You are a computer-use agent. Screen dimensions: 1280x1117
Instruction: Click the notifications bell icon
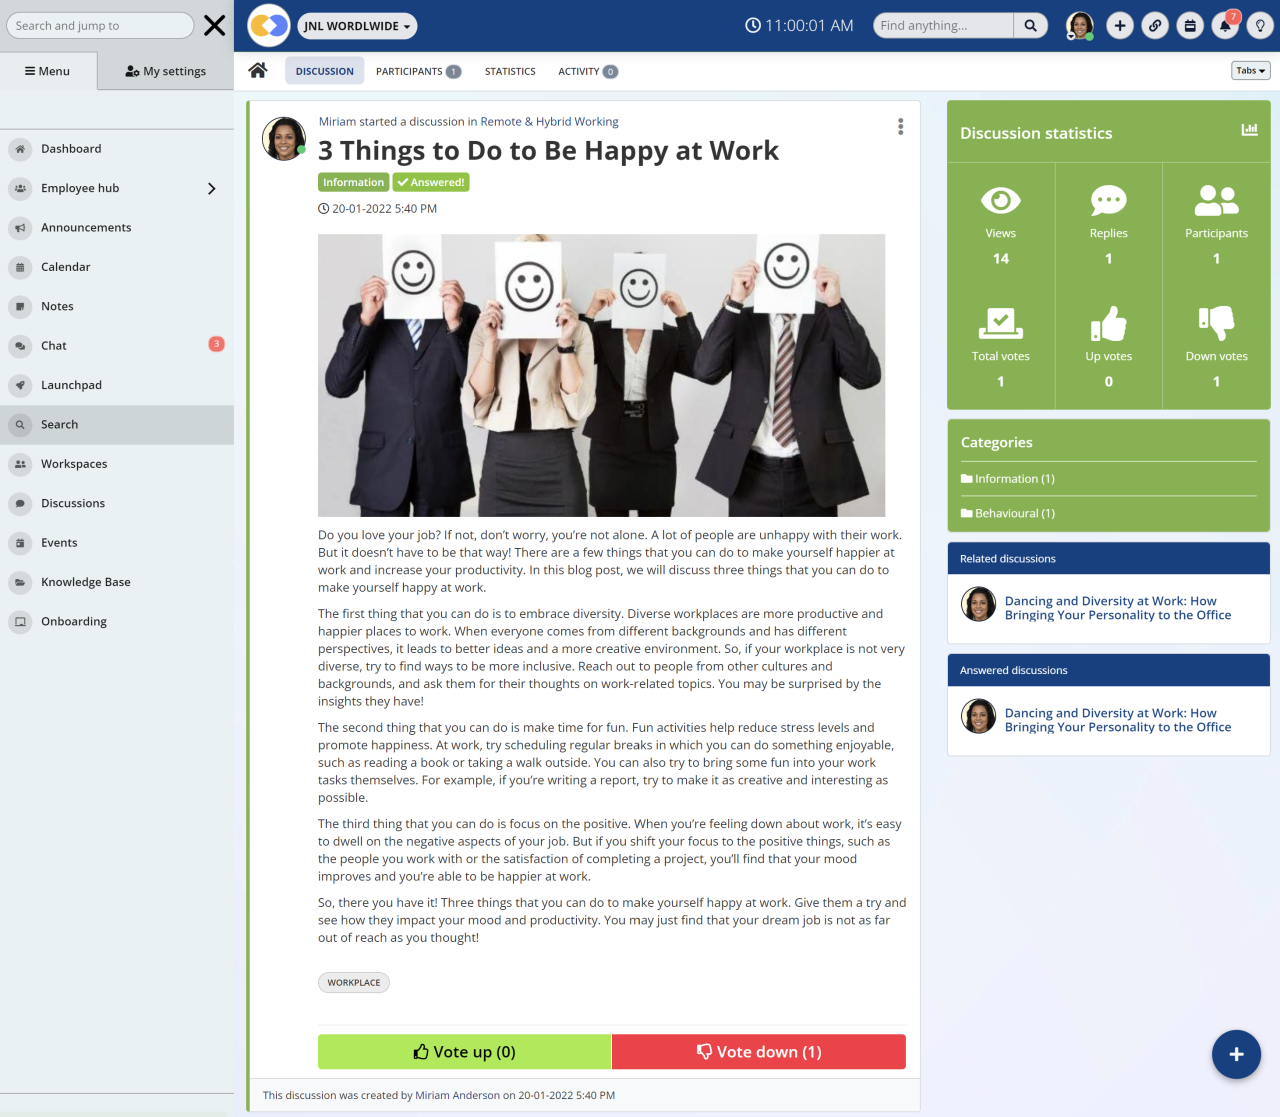point(1224,25)
